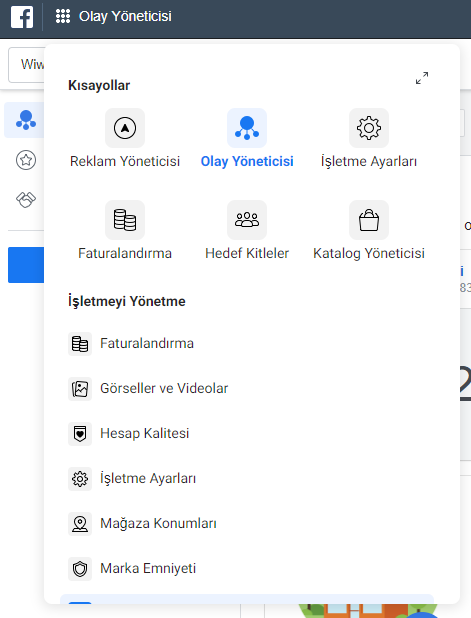471x618 pixels.
Task: Click the Facebook logo icon
Action: 22,17
